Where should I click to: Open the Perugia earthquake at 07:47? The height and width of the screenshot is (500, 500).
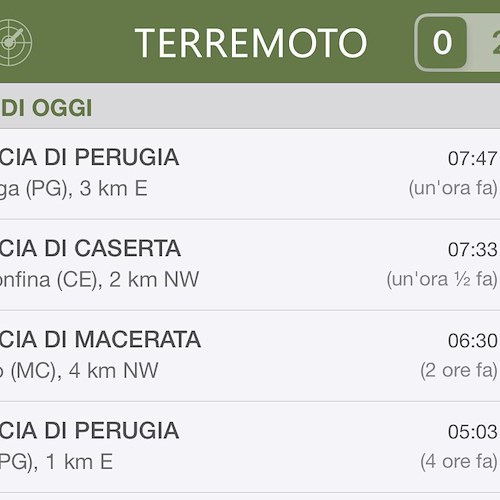click(250, 174)
